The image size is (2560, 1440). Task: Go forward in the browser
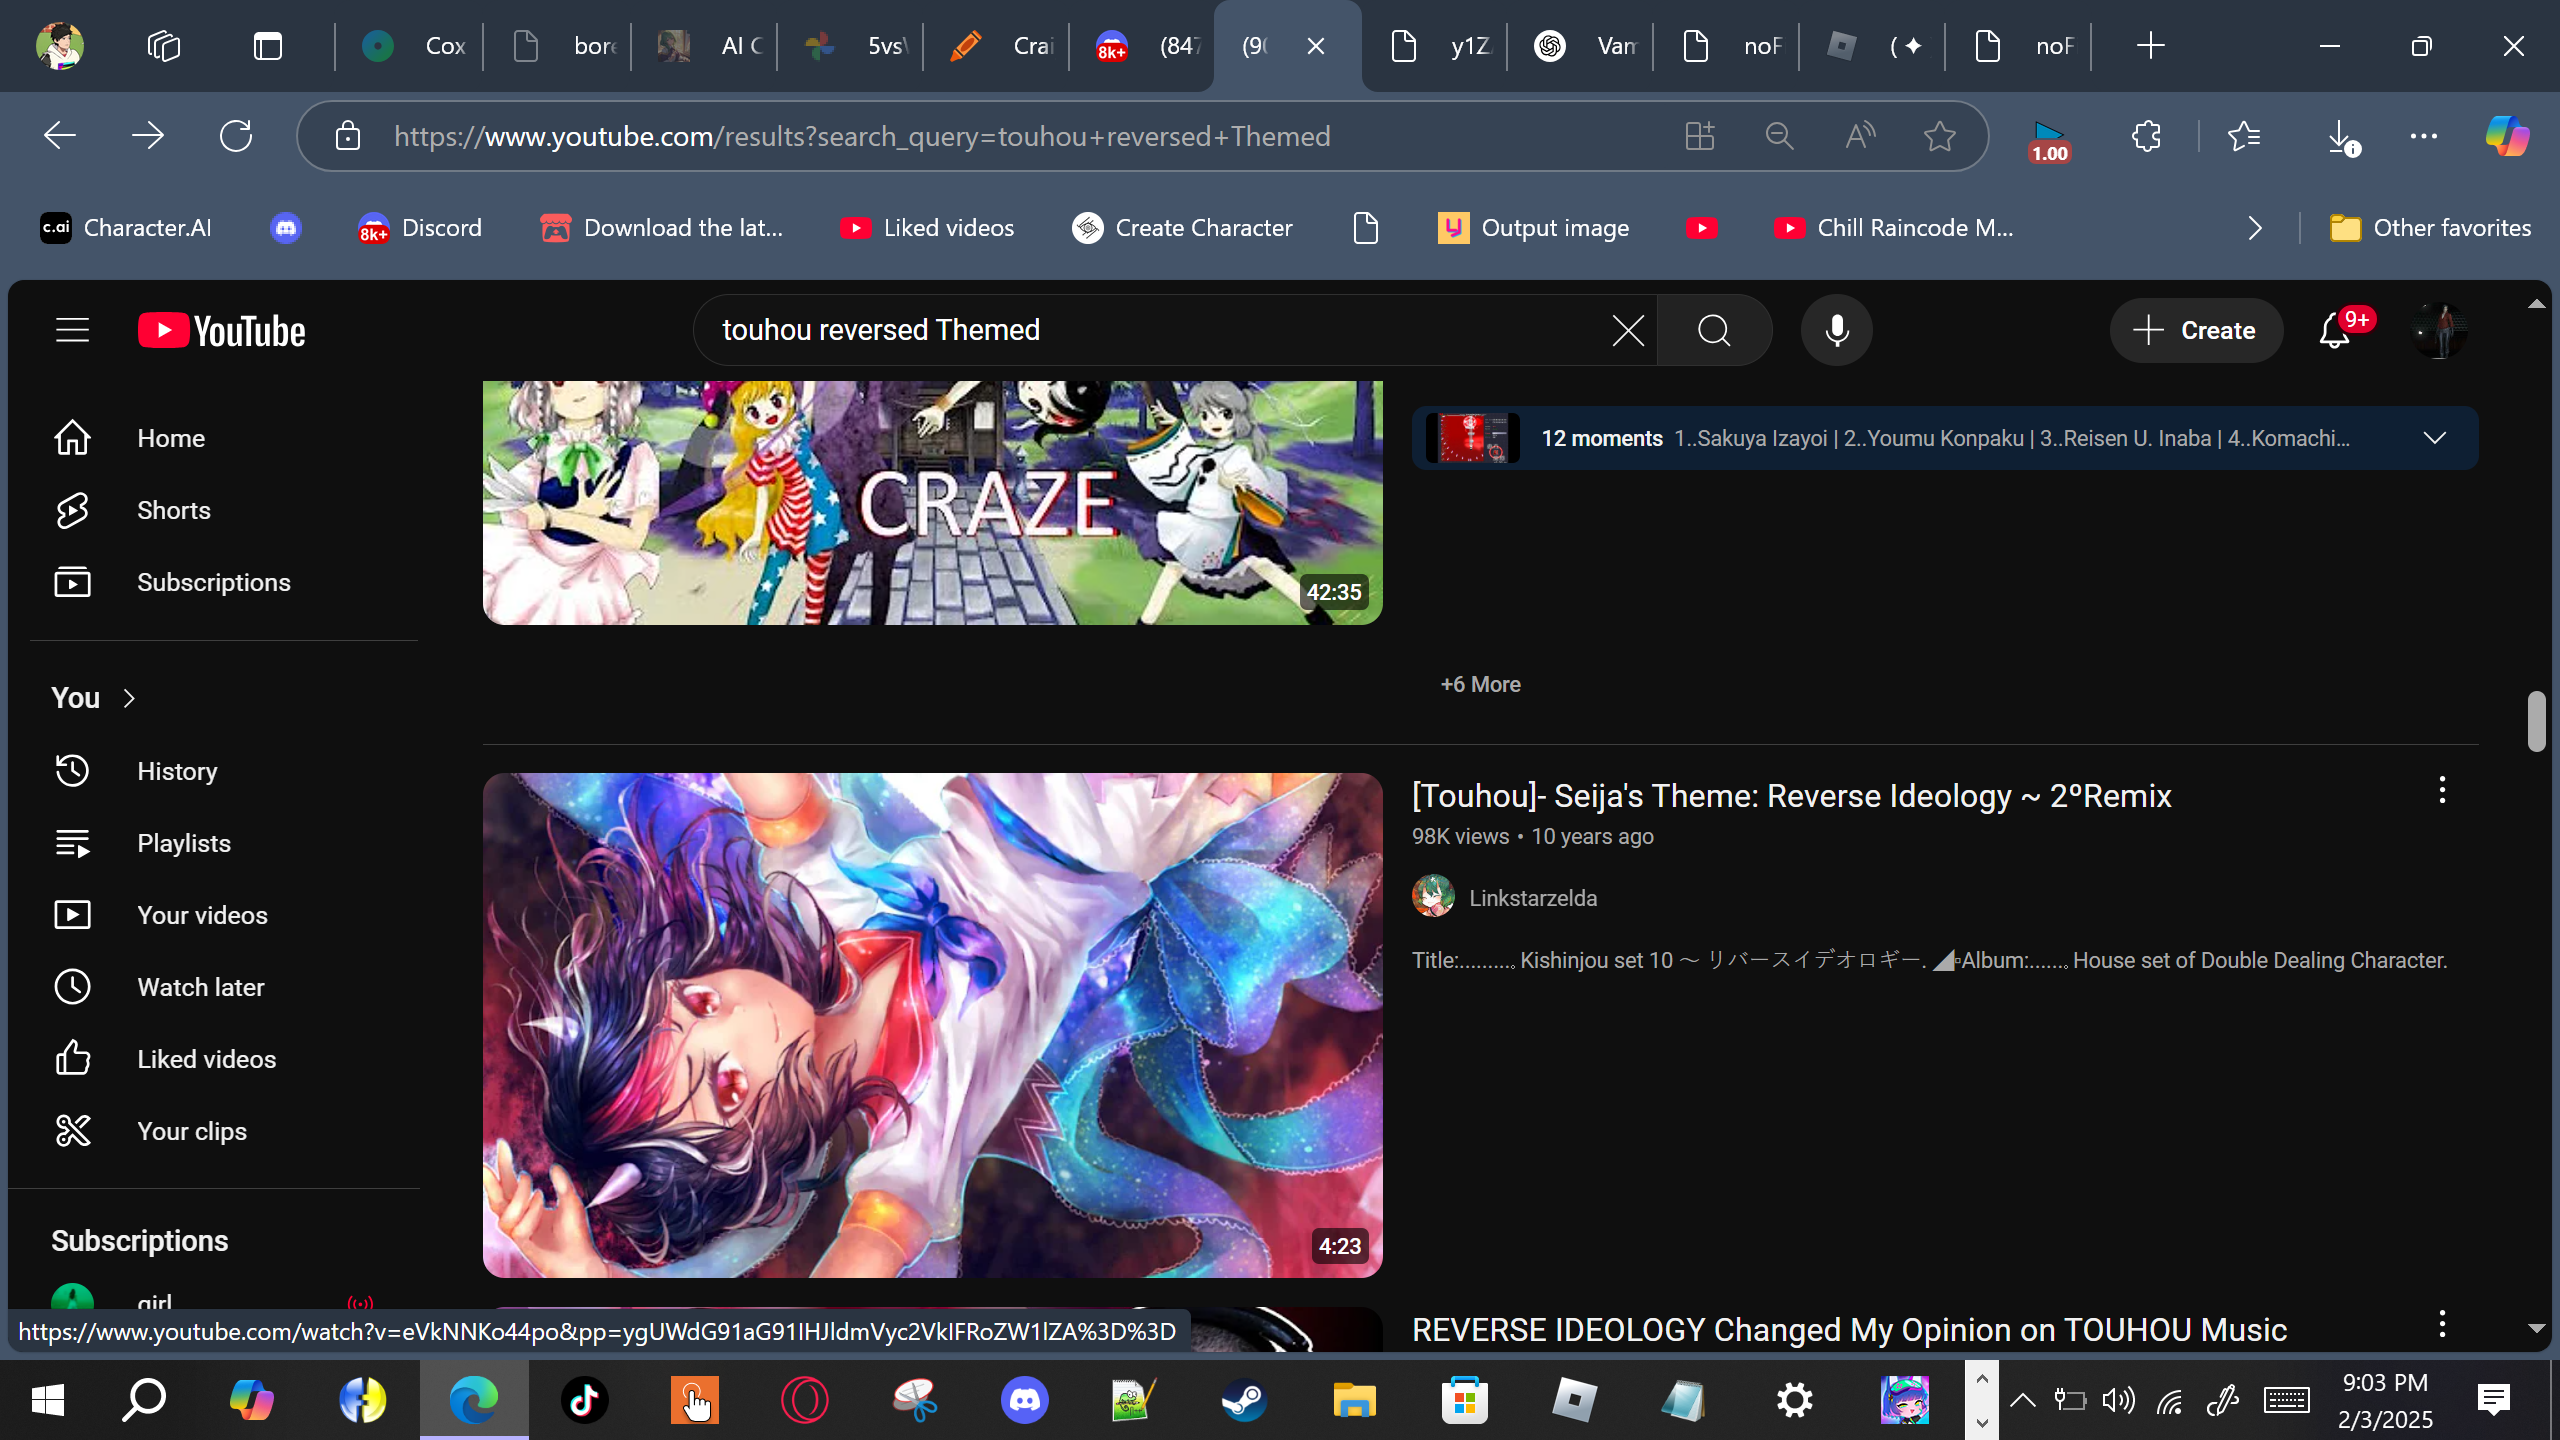pos(148,136)
